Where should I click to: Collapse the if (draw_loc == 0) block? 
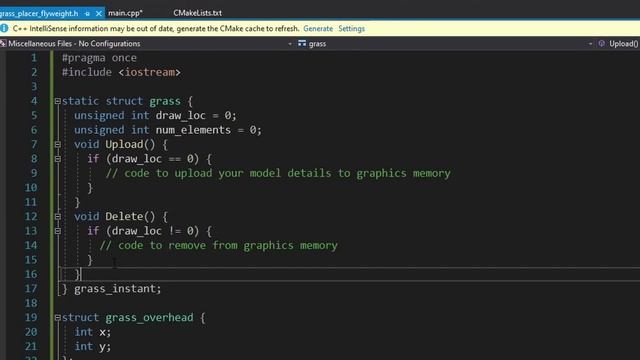58,159
